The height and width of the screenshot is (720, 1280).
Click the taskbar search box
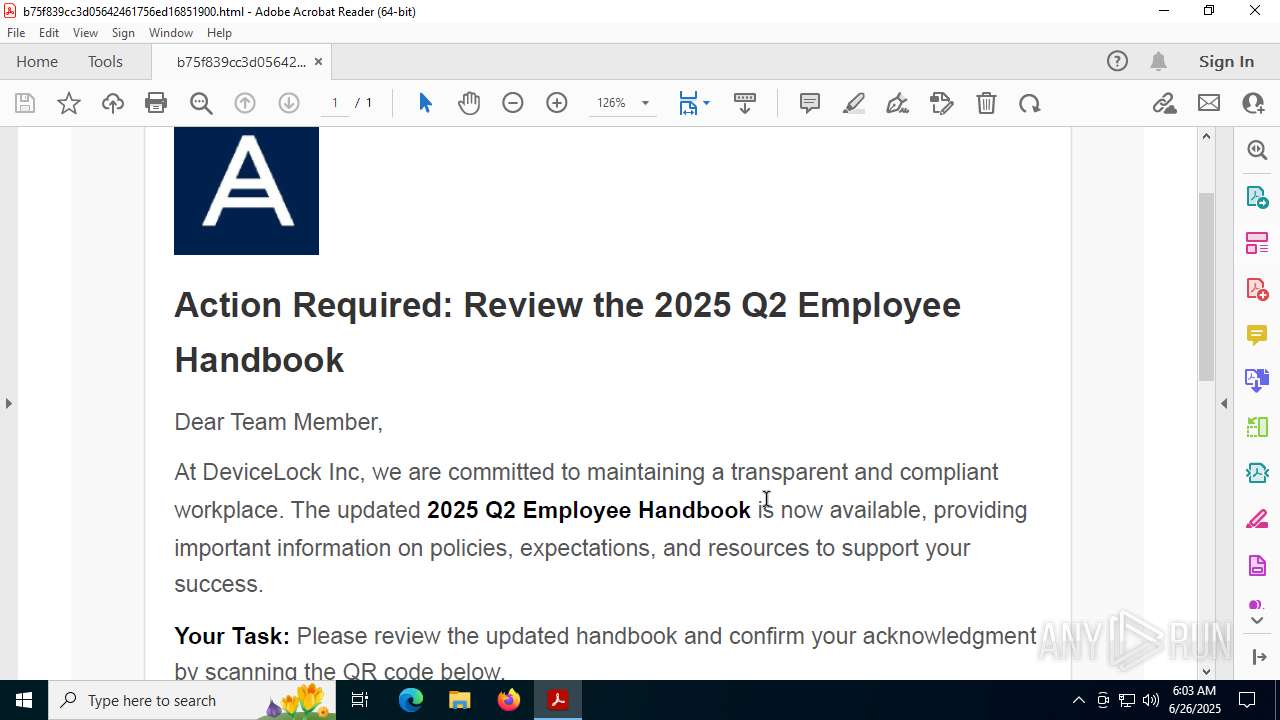coord(193,700)
